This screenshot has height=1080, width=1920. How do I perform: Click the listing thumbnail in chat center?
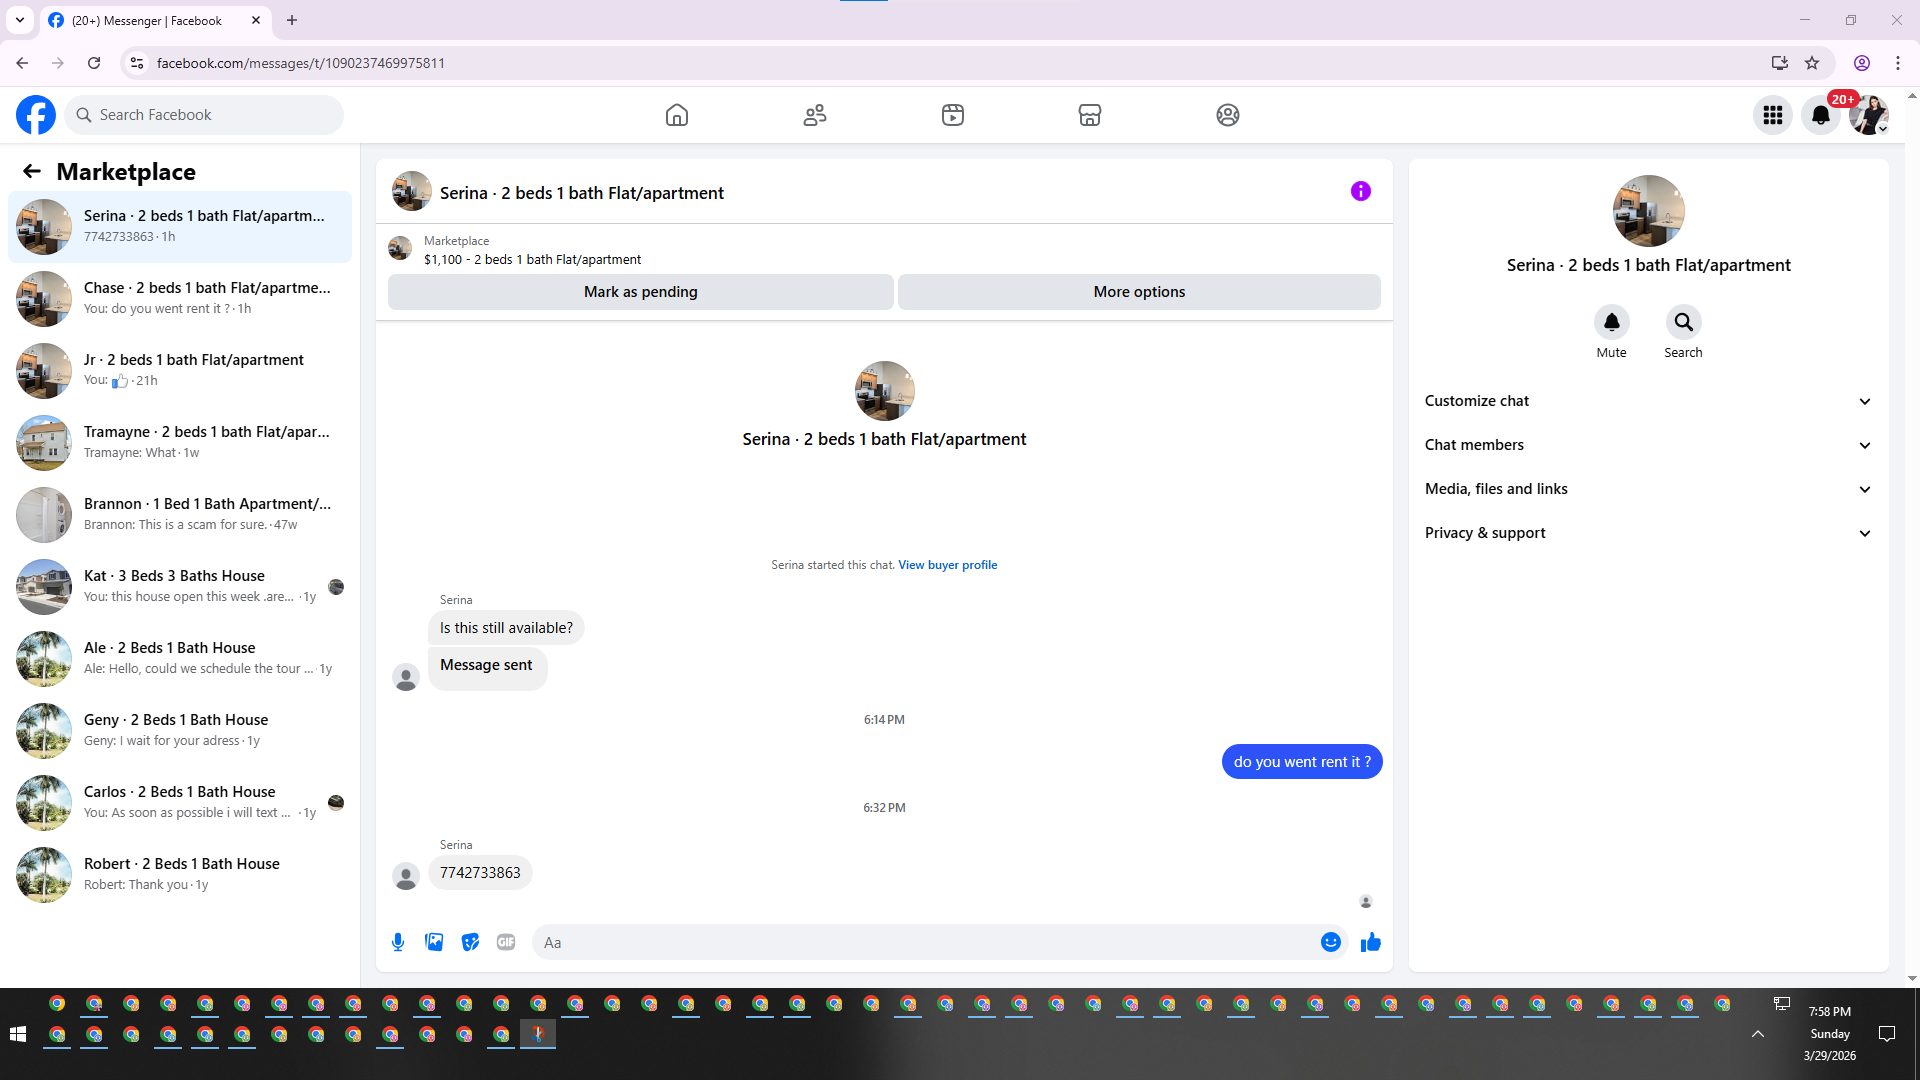point(885,391)
